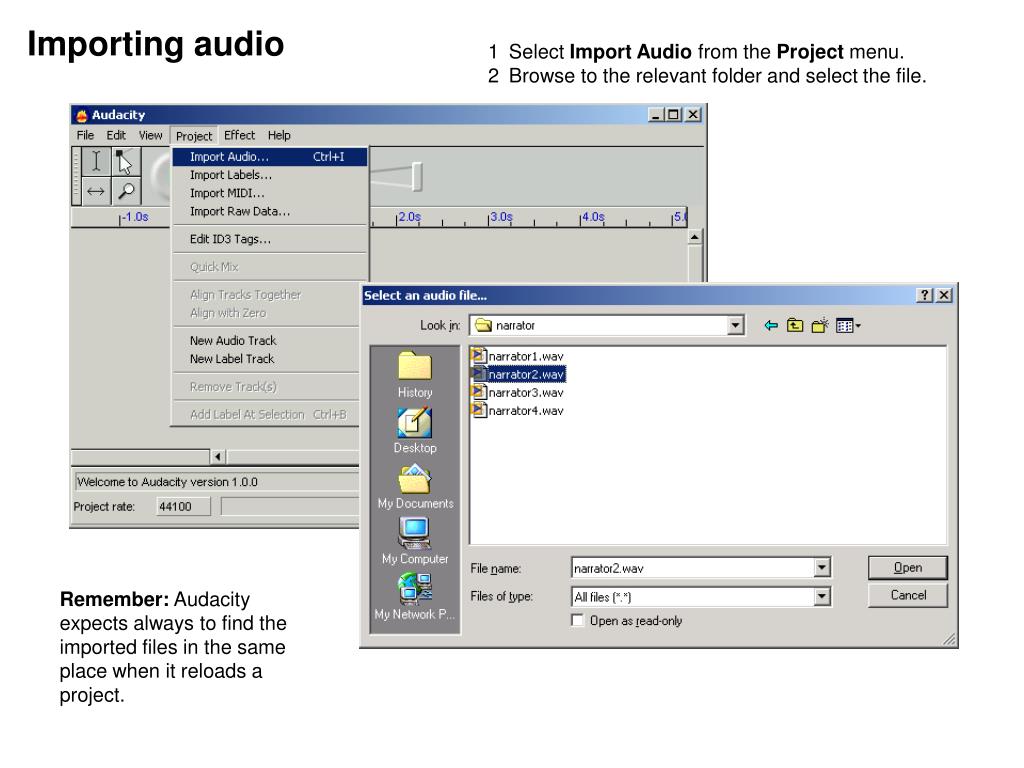The image size is (1024, 768).
Task: Click the narrator1.wav file icon
Action: tap(479, 355)
